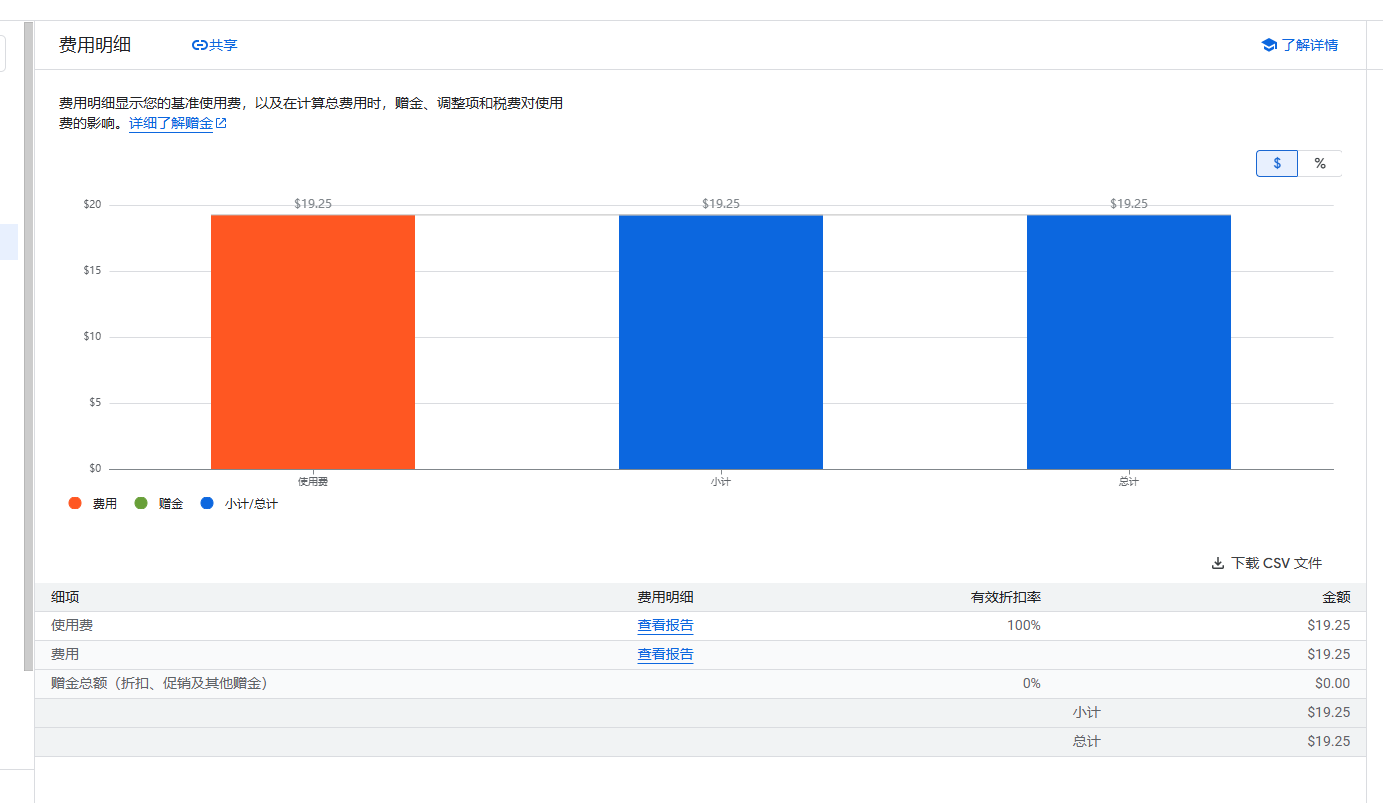Screen dimensions: 1383x803
Task: Click the 使用费 row label in the table
Action: tap(72, 625)
